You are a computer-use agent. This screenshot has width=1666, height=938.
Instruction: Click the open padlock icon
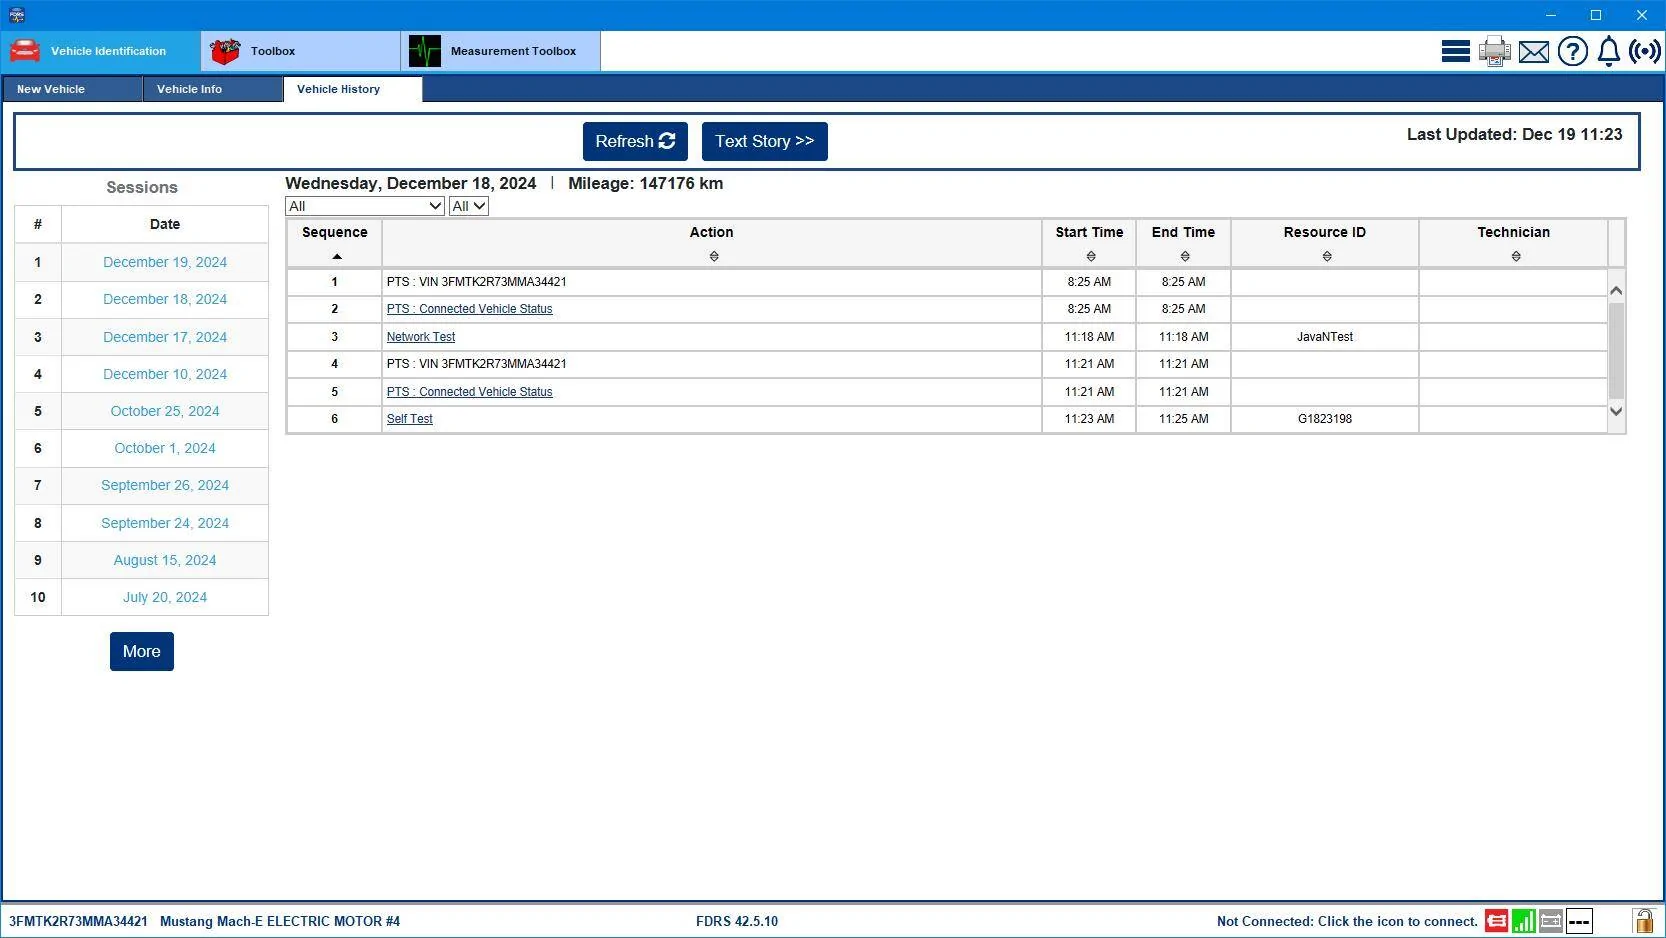coord(1643,920)
